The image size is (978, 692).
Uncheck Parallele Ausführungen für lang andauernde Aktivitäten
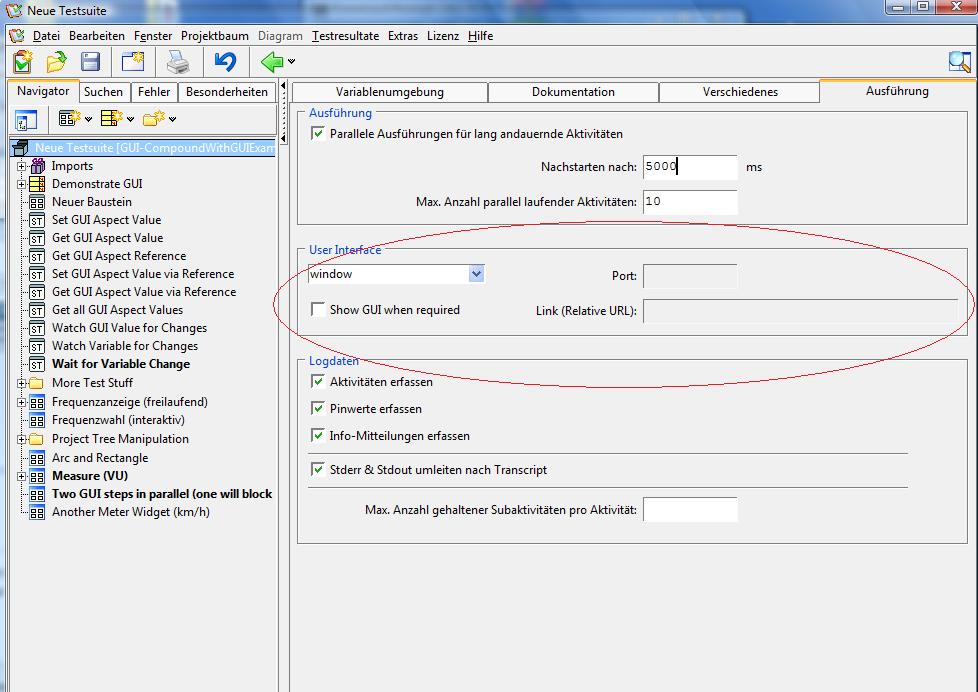click(x=318, y=133)
